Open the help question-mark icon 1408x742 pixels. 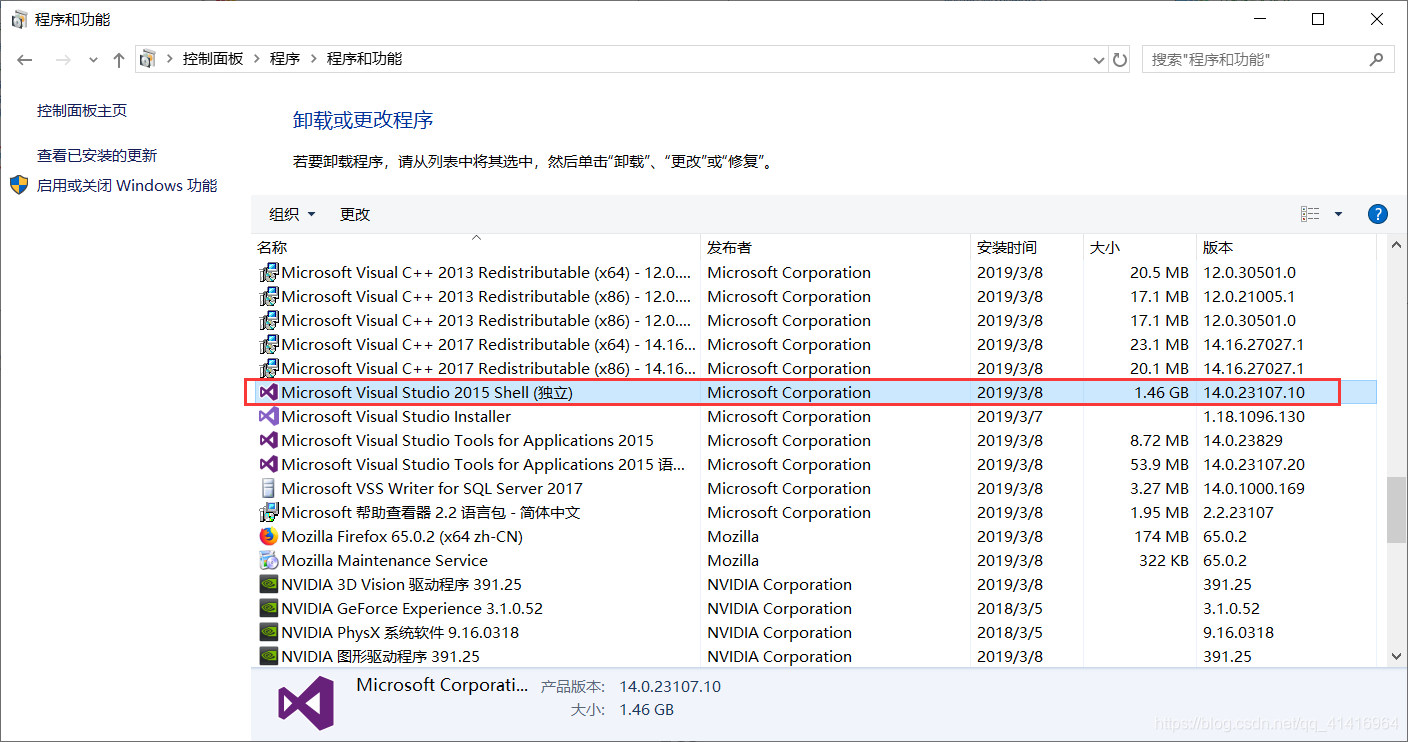pos(1377,214)
